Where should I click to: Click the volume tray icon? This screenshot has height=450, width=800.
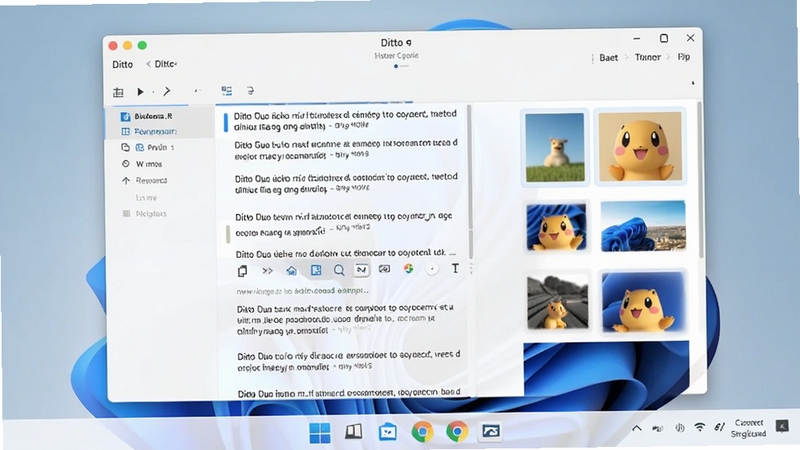[680, 428]
